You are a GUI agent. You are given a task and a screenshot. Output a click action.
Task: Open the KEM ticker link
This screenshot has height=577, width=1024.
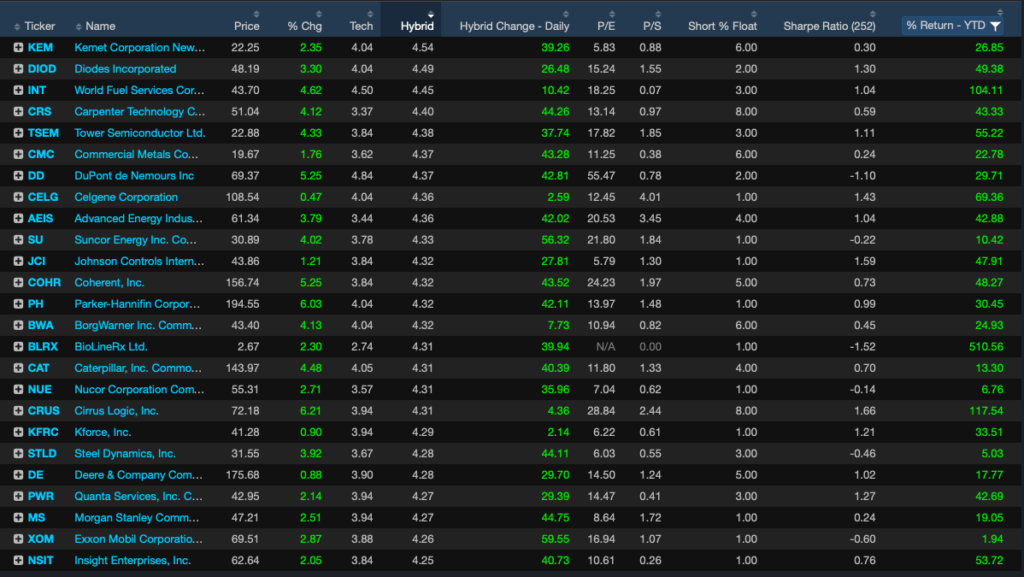click(x=40, y=48)
